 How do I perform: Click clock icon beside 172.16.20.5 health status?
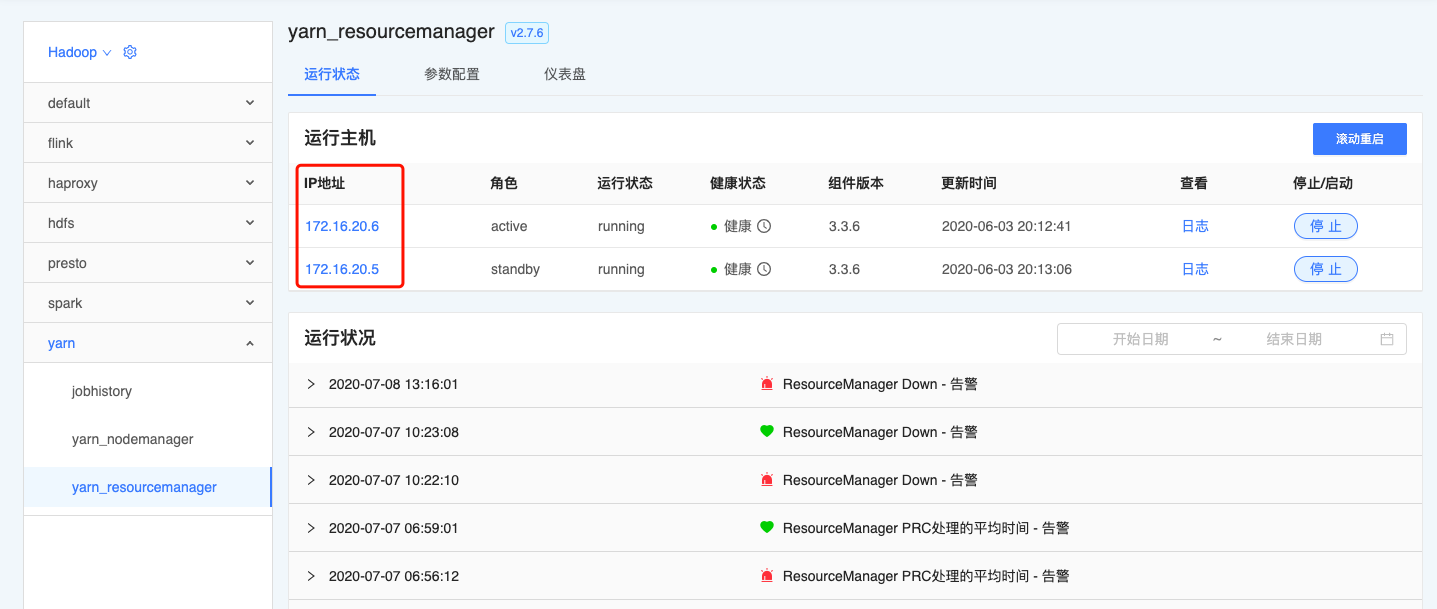764,269
